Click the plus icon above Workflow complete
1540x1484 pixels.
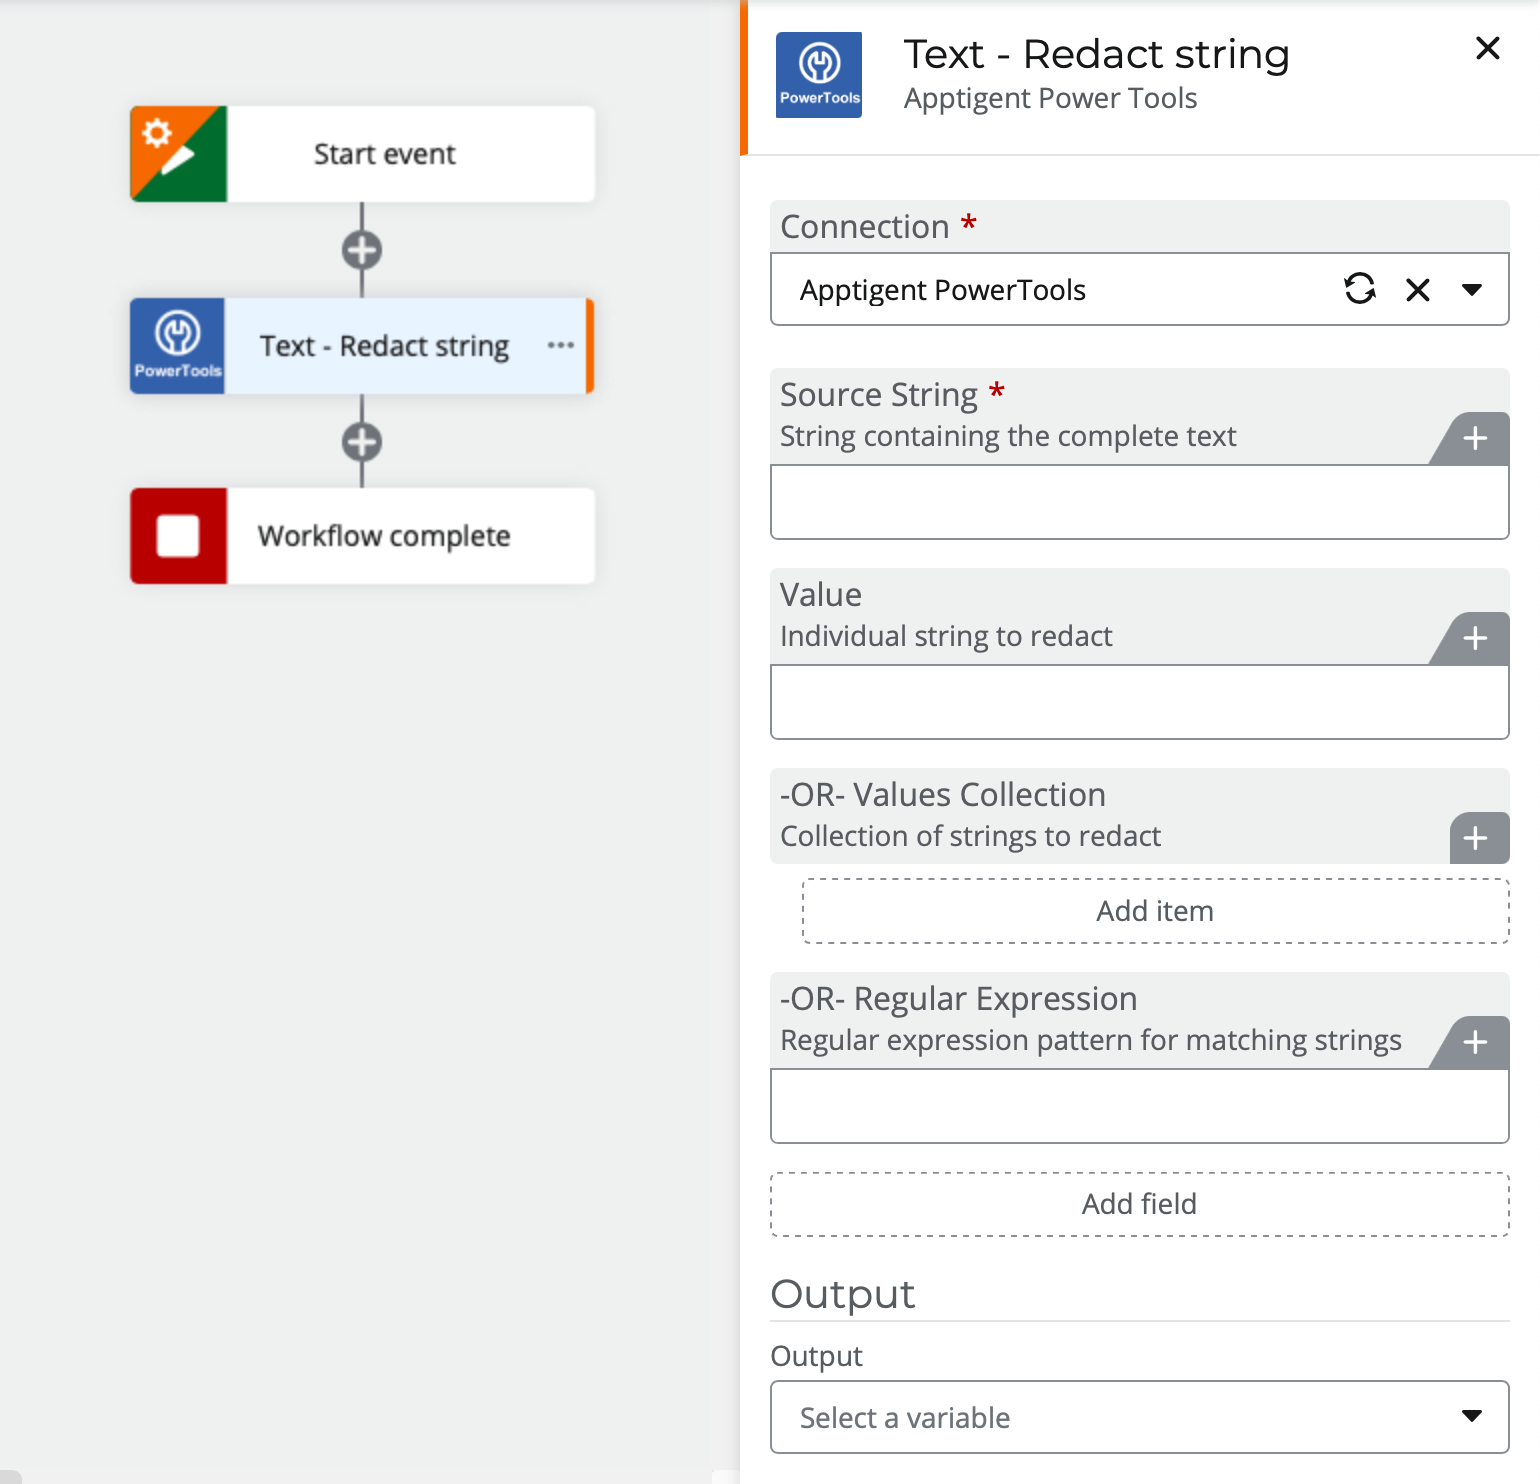pyautogui.click(x=362, y=441)
